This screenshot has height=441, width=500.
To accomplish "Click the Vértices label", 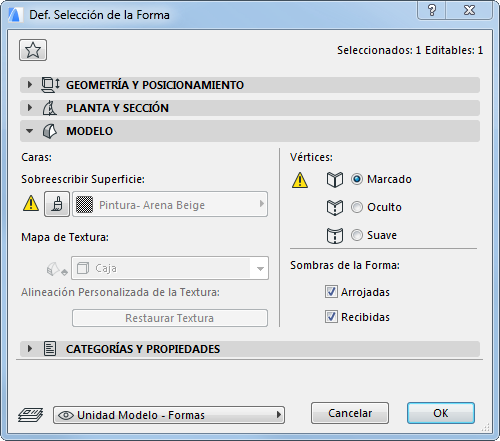I will pos(311,157).
